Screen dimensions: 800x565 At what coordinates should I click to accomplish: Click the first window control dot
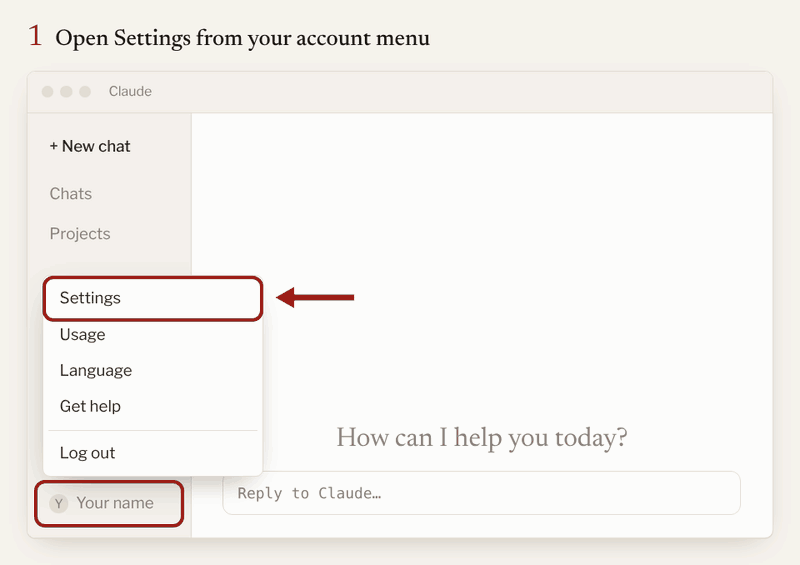click(47, 91)
